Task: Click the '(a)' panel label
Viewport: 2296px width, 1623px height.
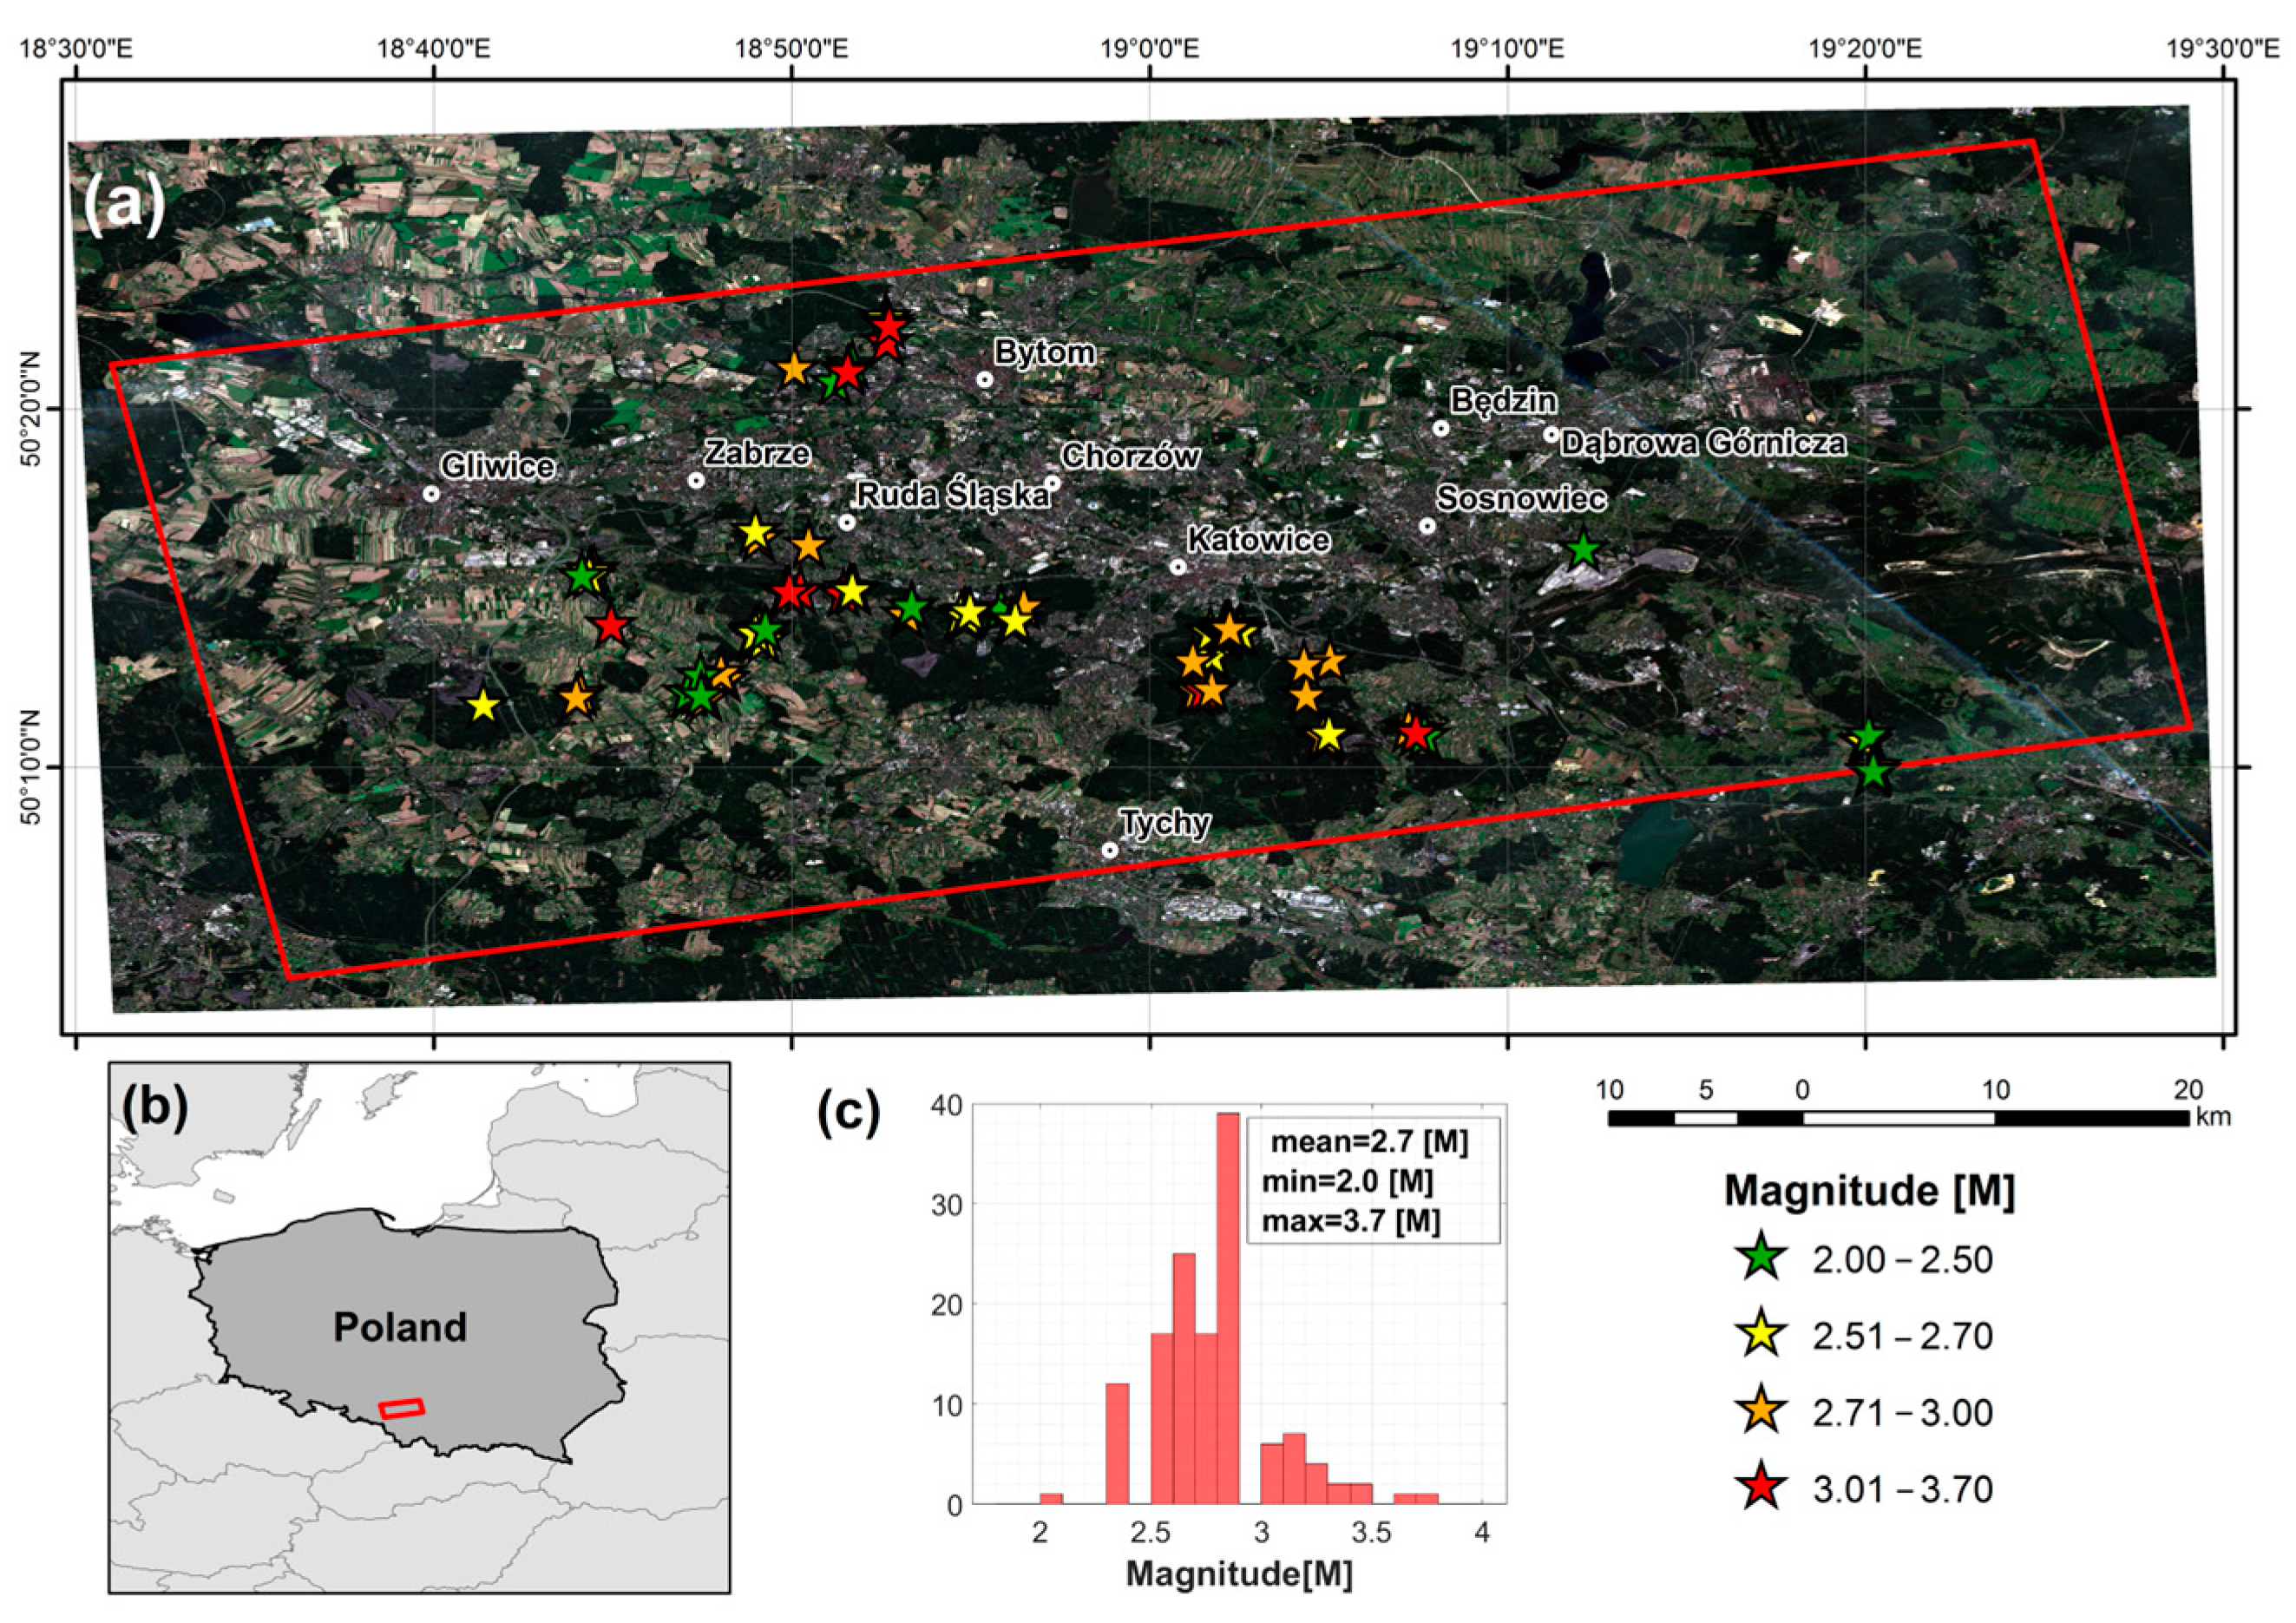Action: [x=126, y=206]
